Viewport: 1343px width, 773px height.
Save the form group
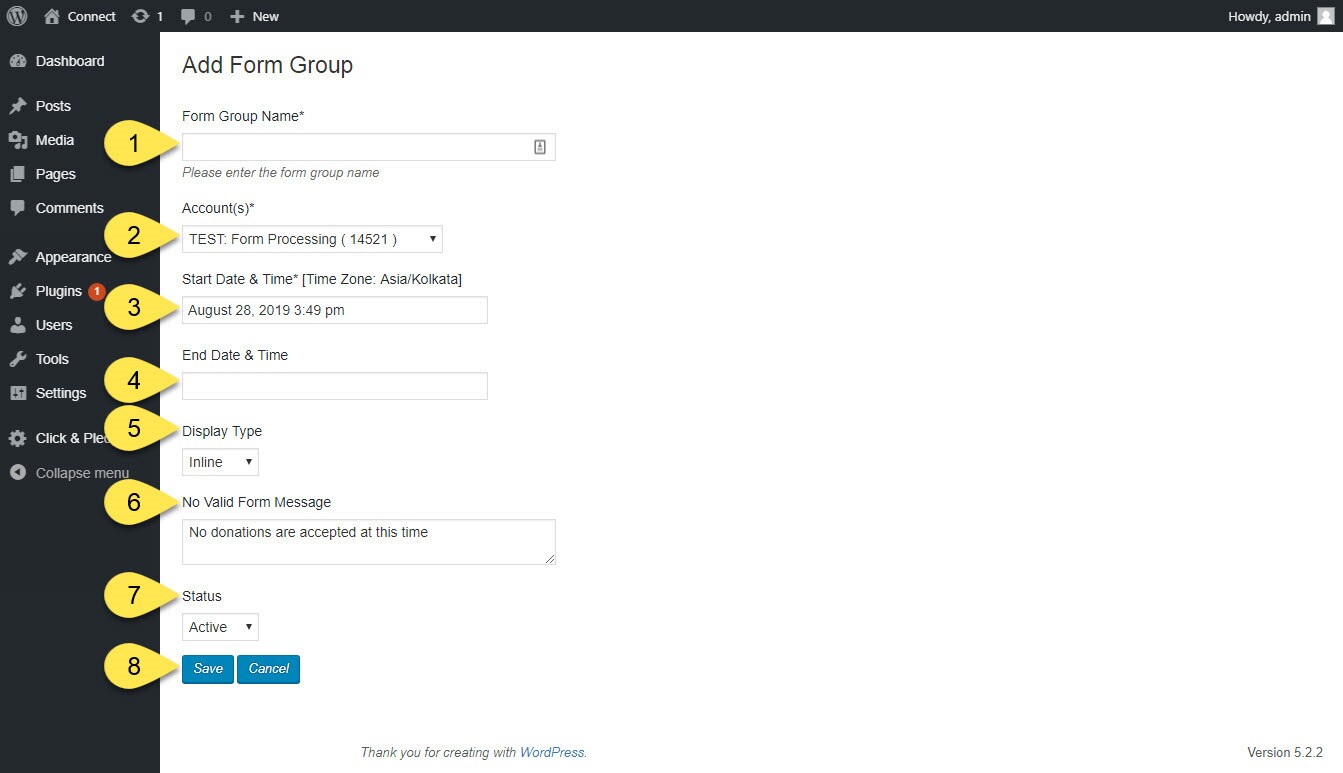(208, 669)
